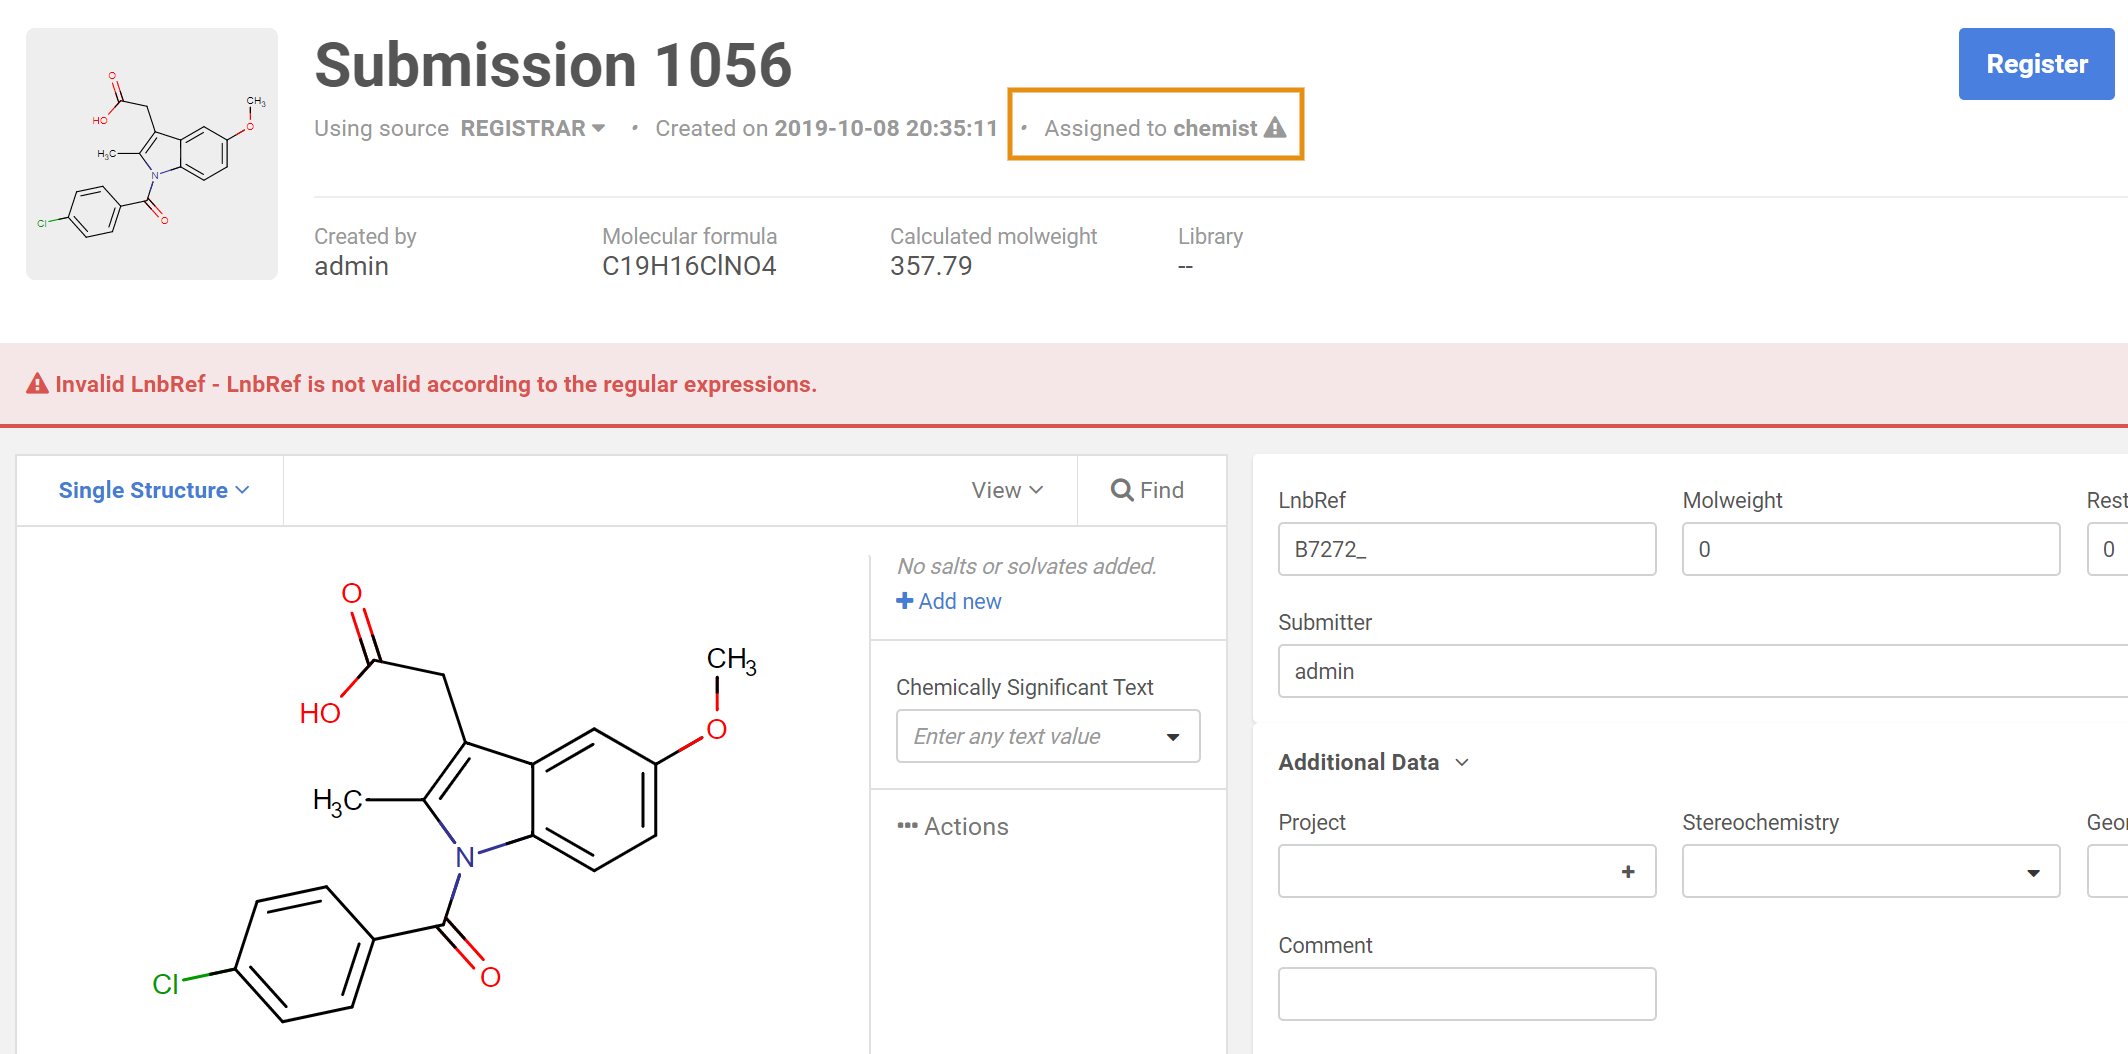Click the Submitter text field
This screenshot has height=1054, width=2128.
point(1700,671)
